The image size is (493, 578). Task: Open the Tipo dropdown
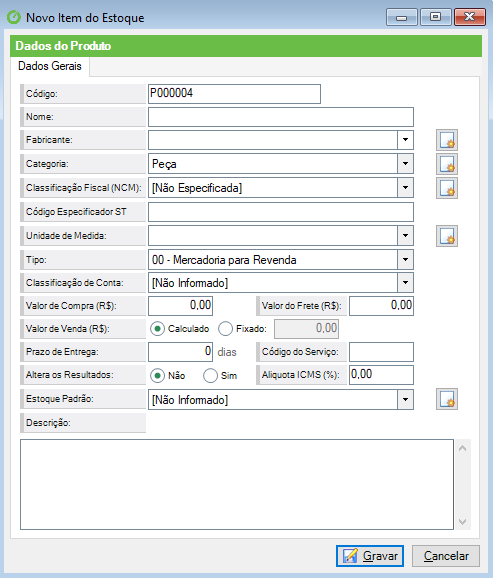pos(405,260)
